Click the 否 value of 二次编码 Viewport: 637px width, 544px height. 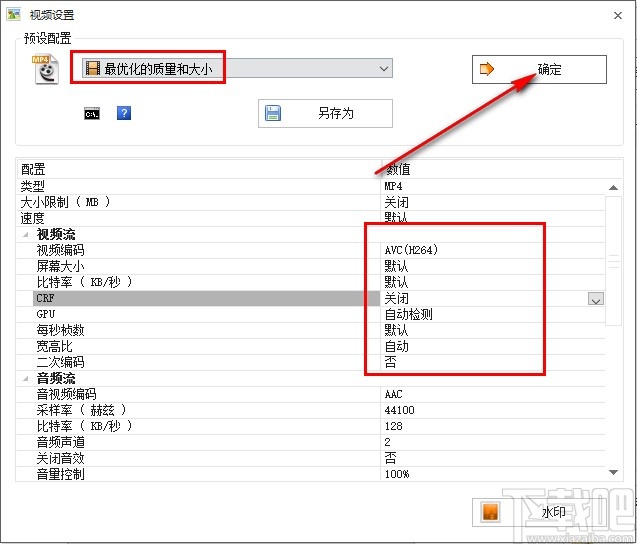click(390, 362)
